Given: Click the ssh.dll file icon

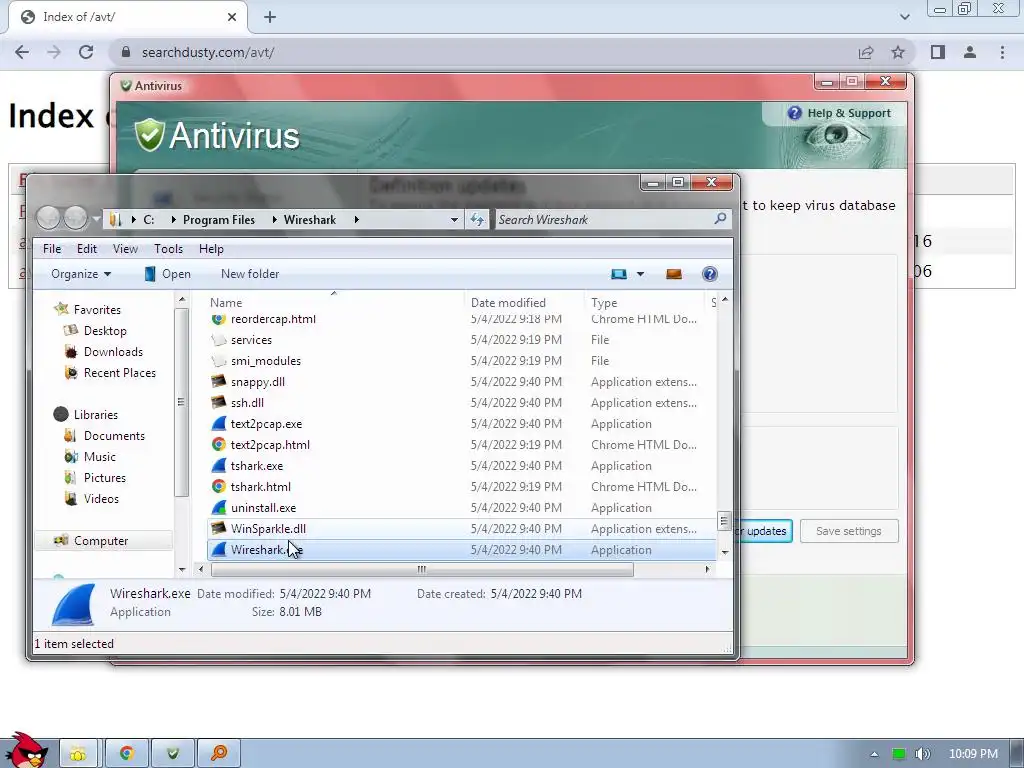Looking at the screenshot, I should click(219, 402).
